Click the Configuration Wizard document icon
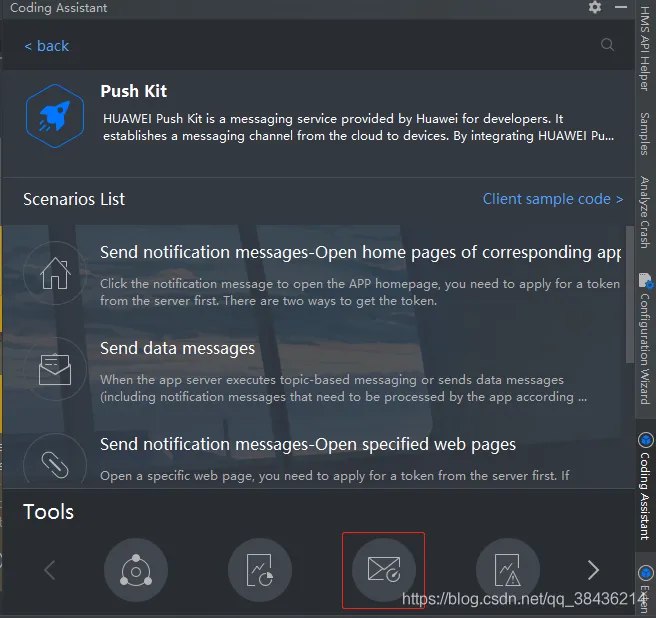 coord(646,281)
